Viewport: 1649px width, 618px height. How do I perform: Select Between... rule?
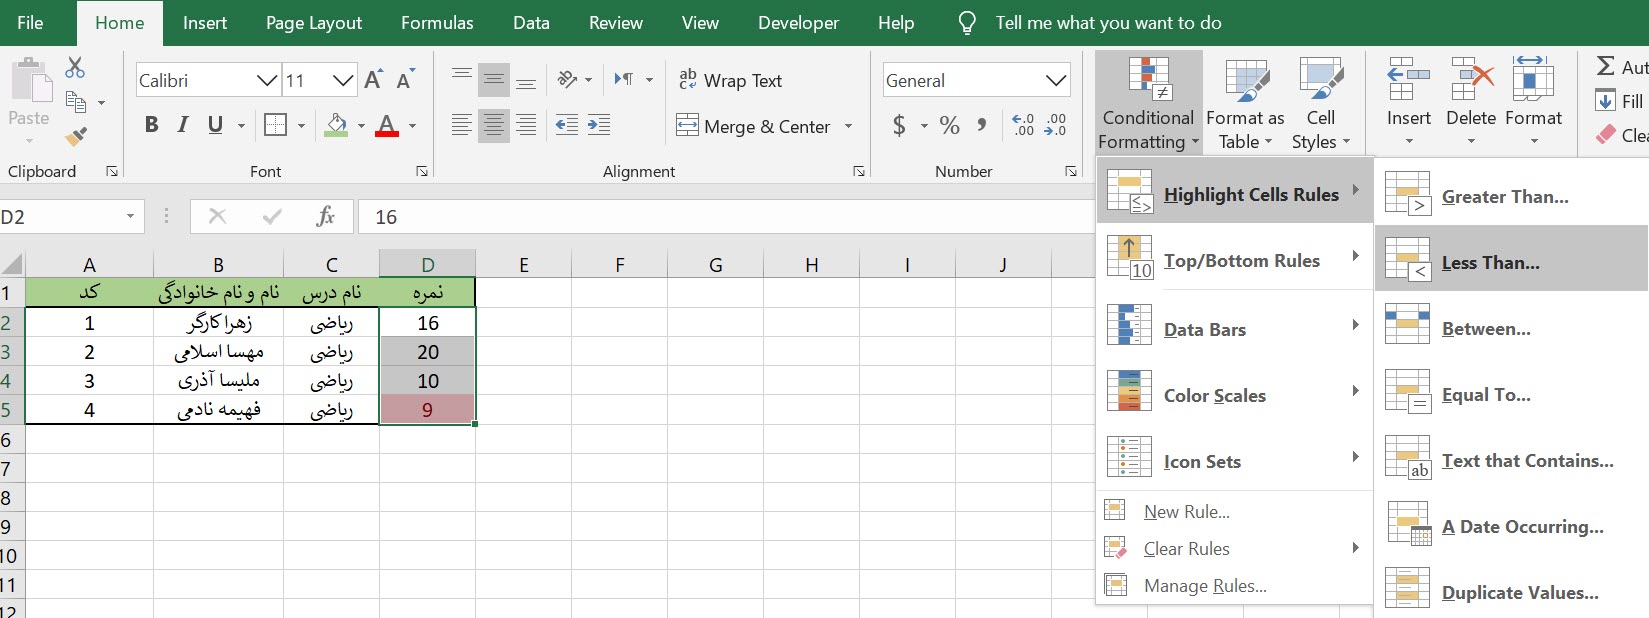click(x=1512, y=328)
